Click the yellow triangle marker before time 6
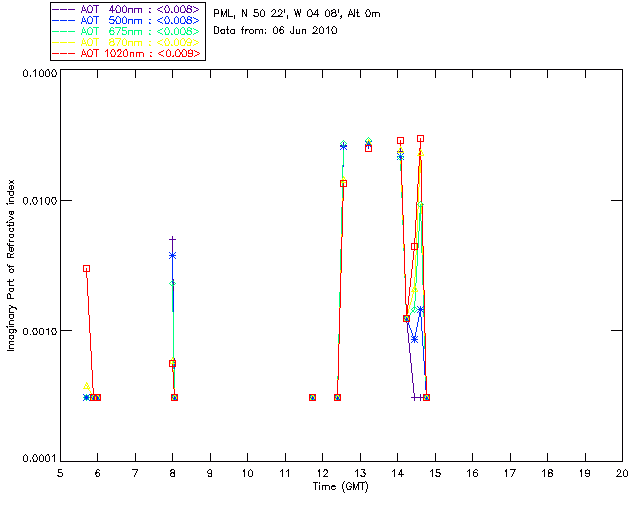Viewport: 640px width, 512px height. point(87,386)
